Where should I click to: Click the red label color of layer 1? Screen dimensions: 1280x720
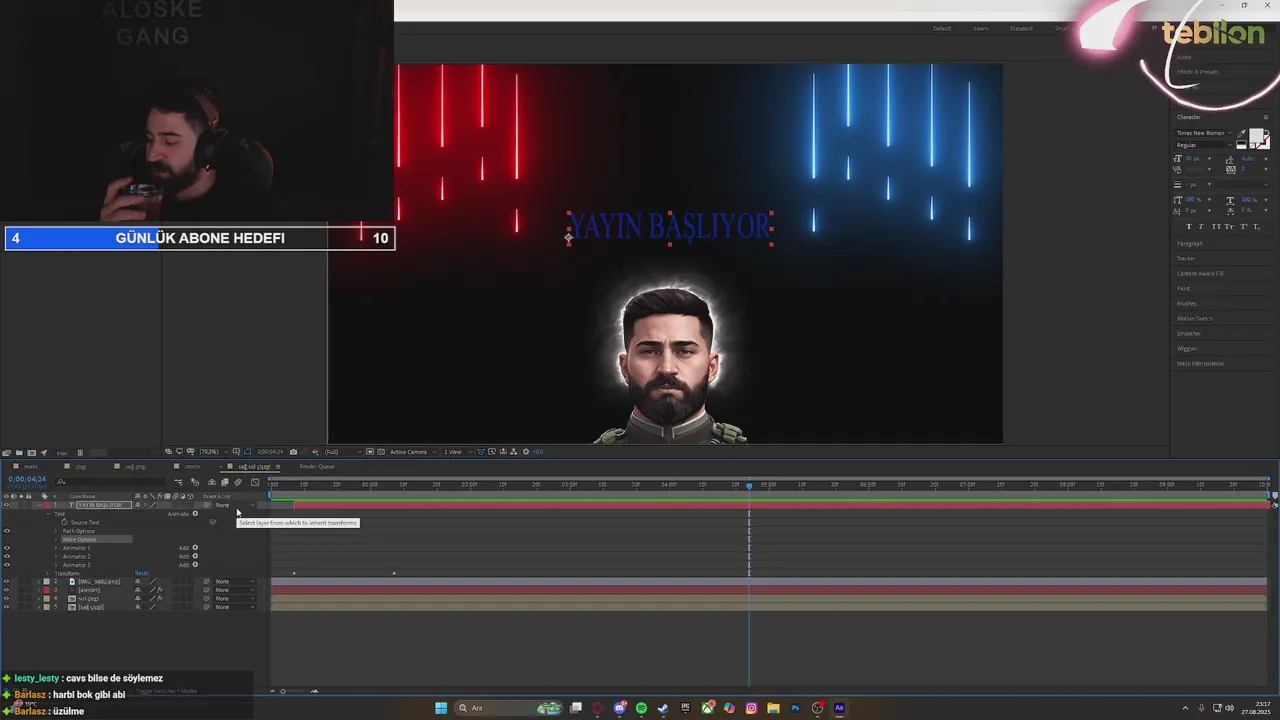[x=46, y=505]
